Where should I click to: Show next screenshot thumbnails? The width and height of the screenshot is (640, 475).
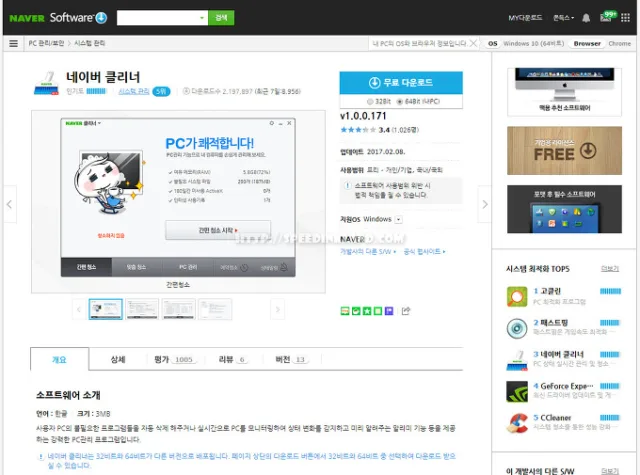pos(278,309)
